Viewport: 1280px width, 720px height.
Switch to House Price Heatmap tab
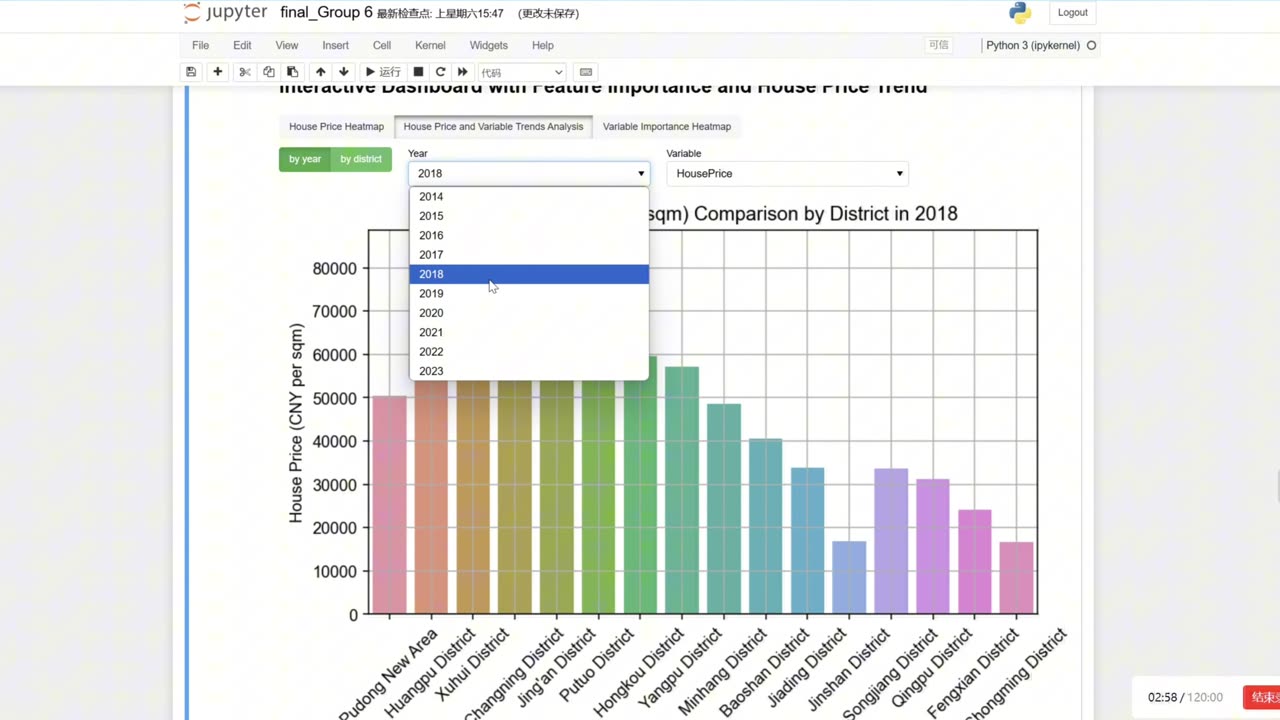pos(336,126)
